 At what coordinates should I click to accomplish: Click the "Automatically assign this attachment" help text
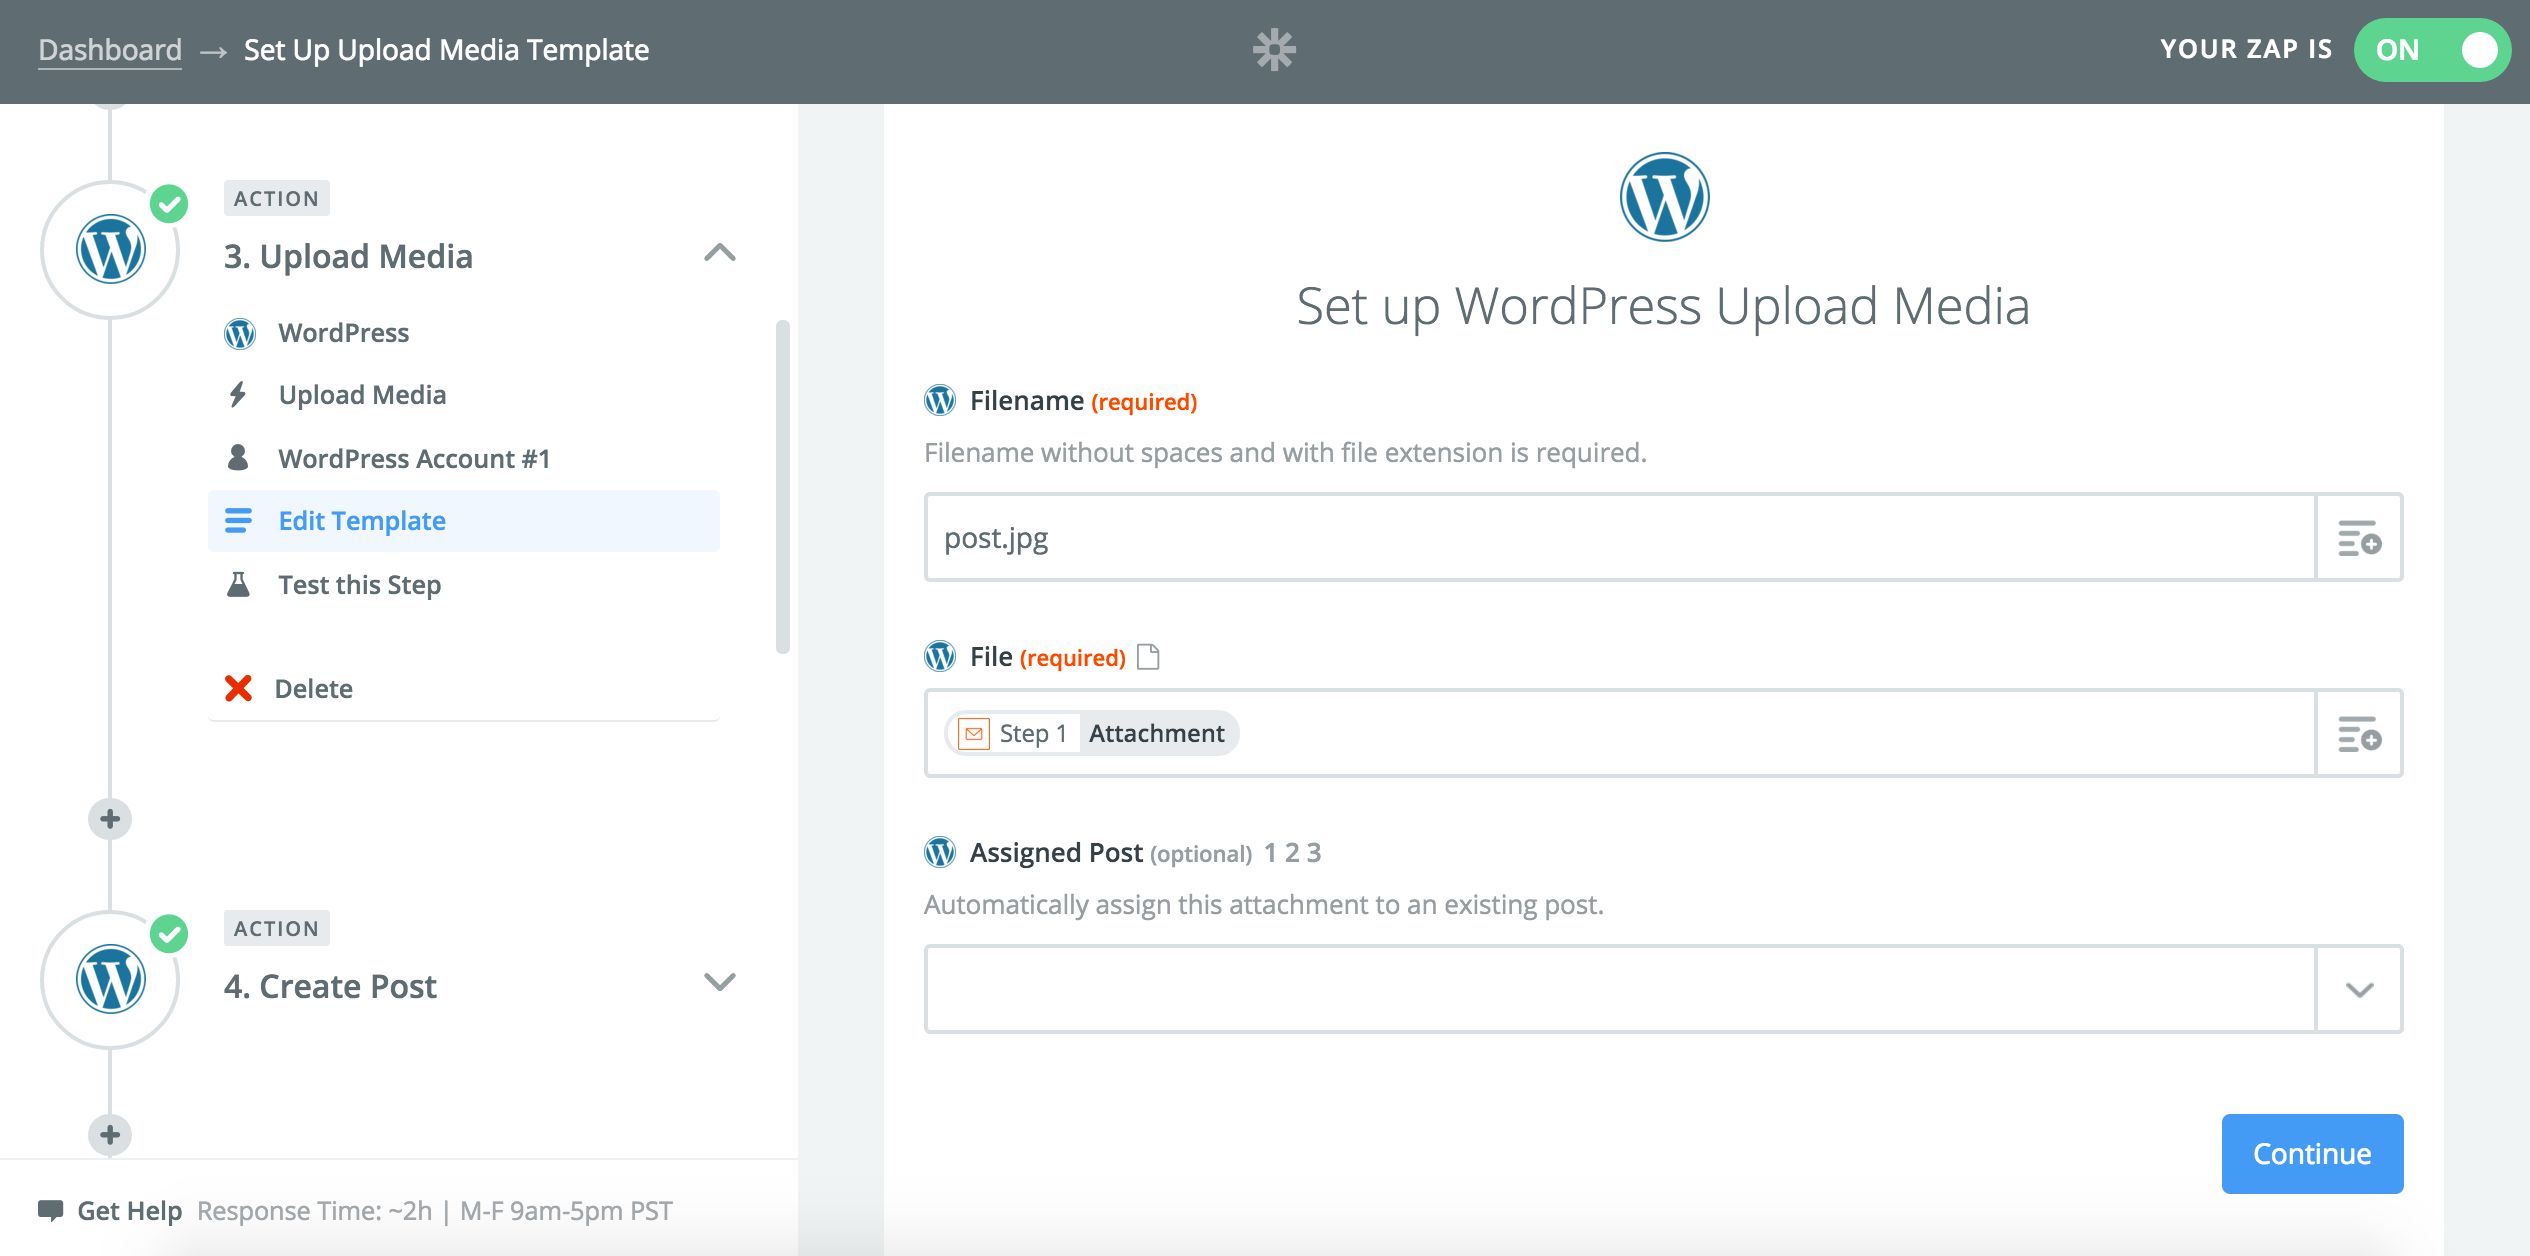point(1264,905)
